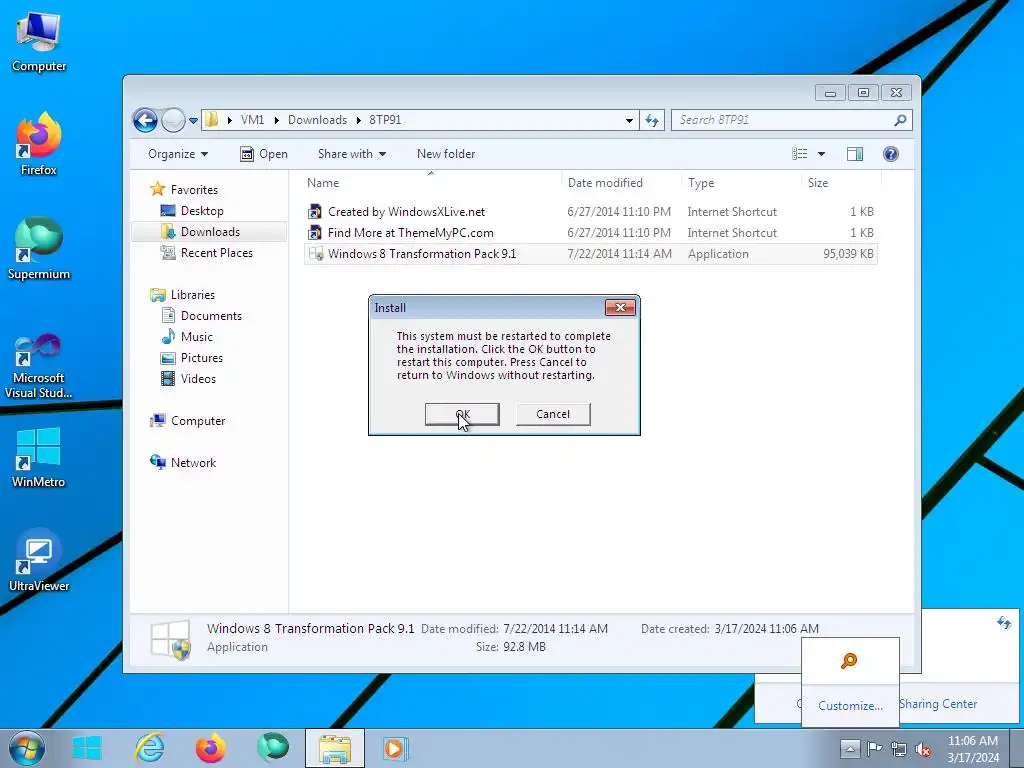Viewport: 1024px width, 768px height.
Task: Open the Share with menu
Action: pyautogui.click(x=351, y=154)
